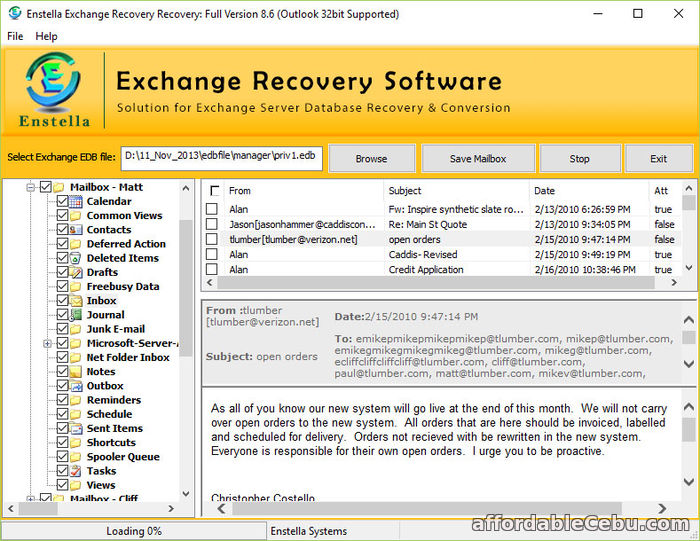Image resolution: width=700 pixels, height=541 pixels.
Task: Click the Exit button
Action: pyautogui.click(x=658, y=158)
